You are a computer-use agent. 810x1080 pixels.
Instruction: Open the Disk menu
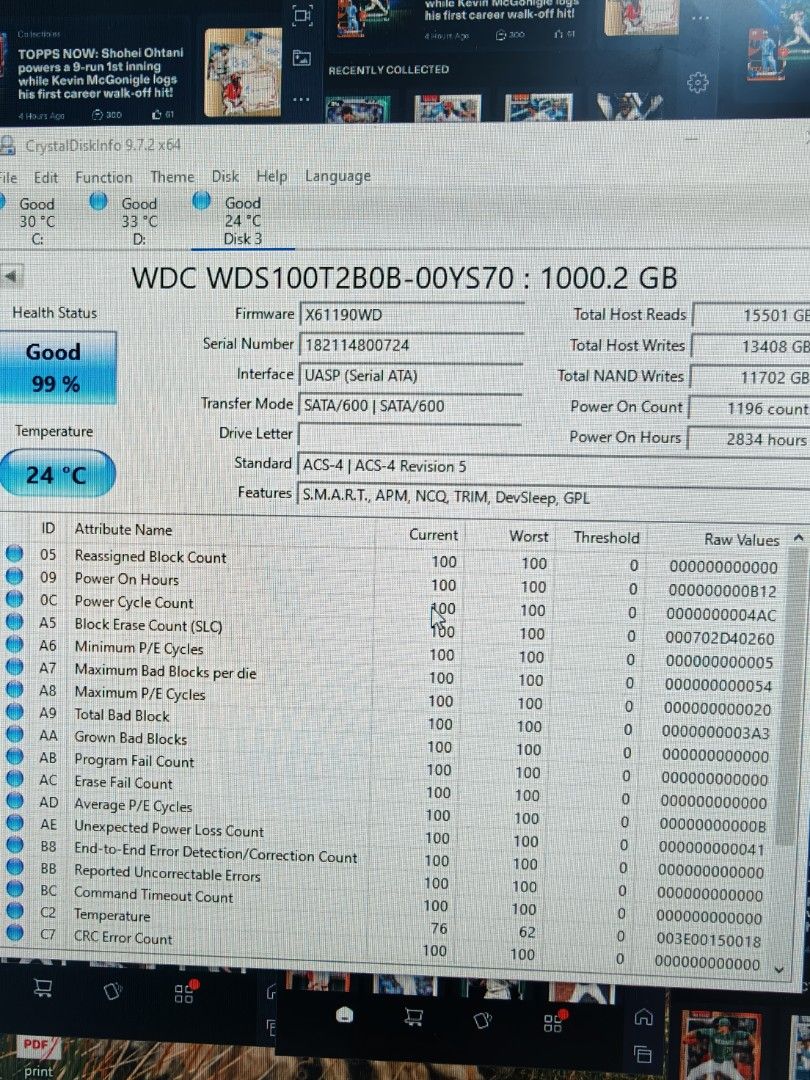pyautogui.click(x=225, y=176)
